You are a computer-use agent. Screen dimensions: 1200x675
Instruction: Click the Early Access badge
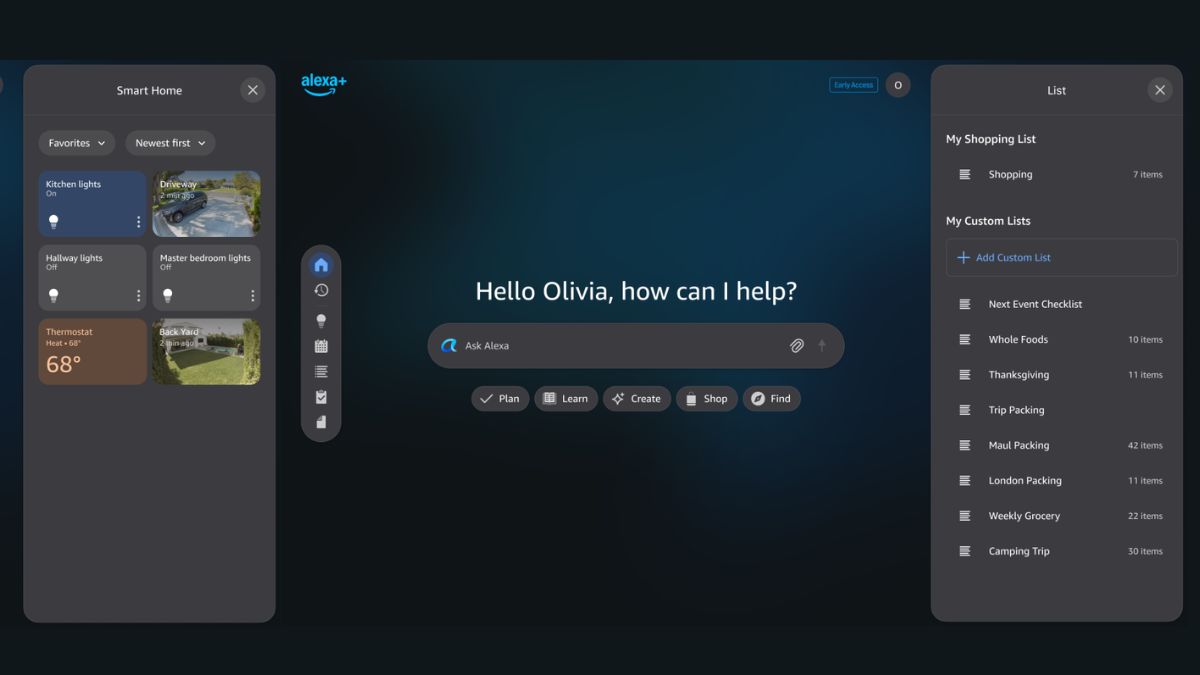click(853, 85)
